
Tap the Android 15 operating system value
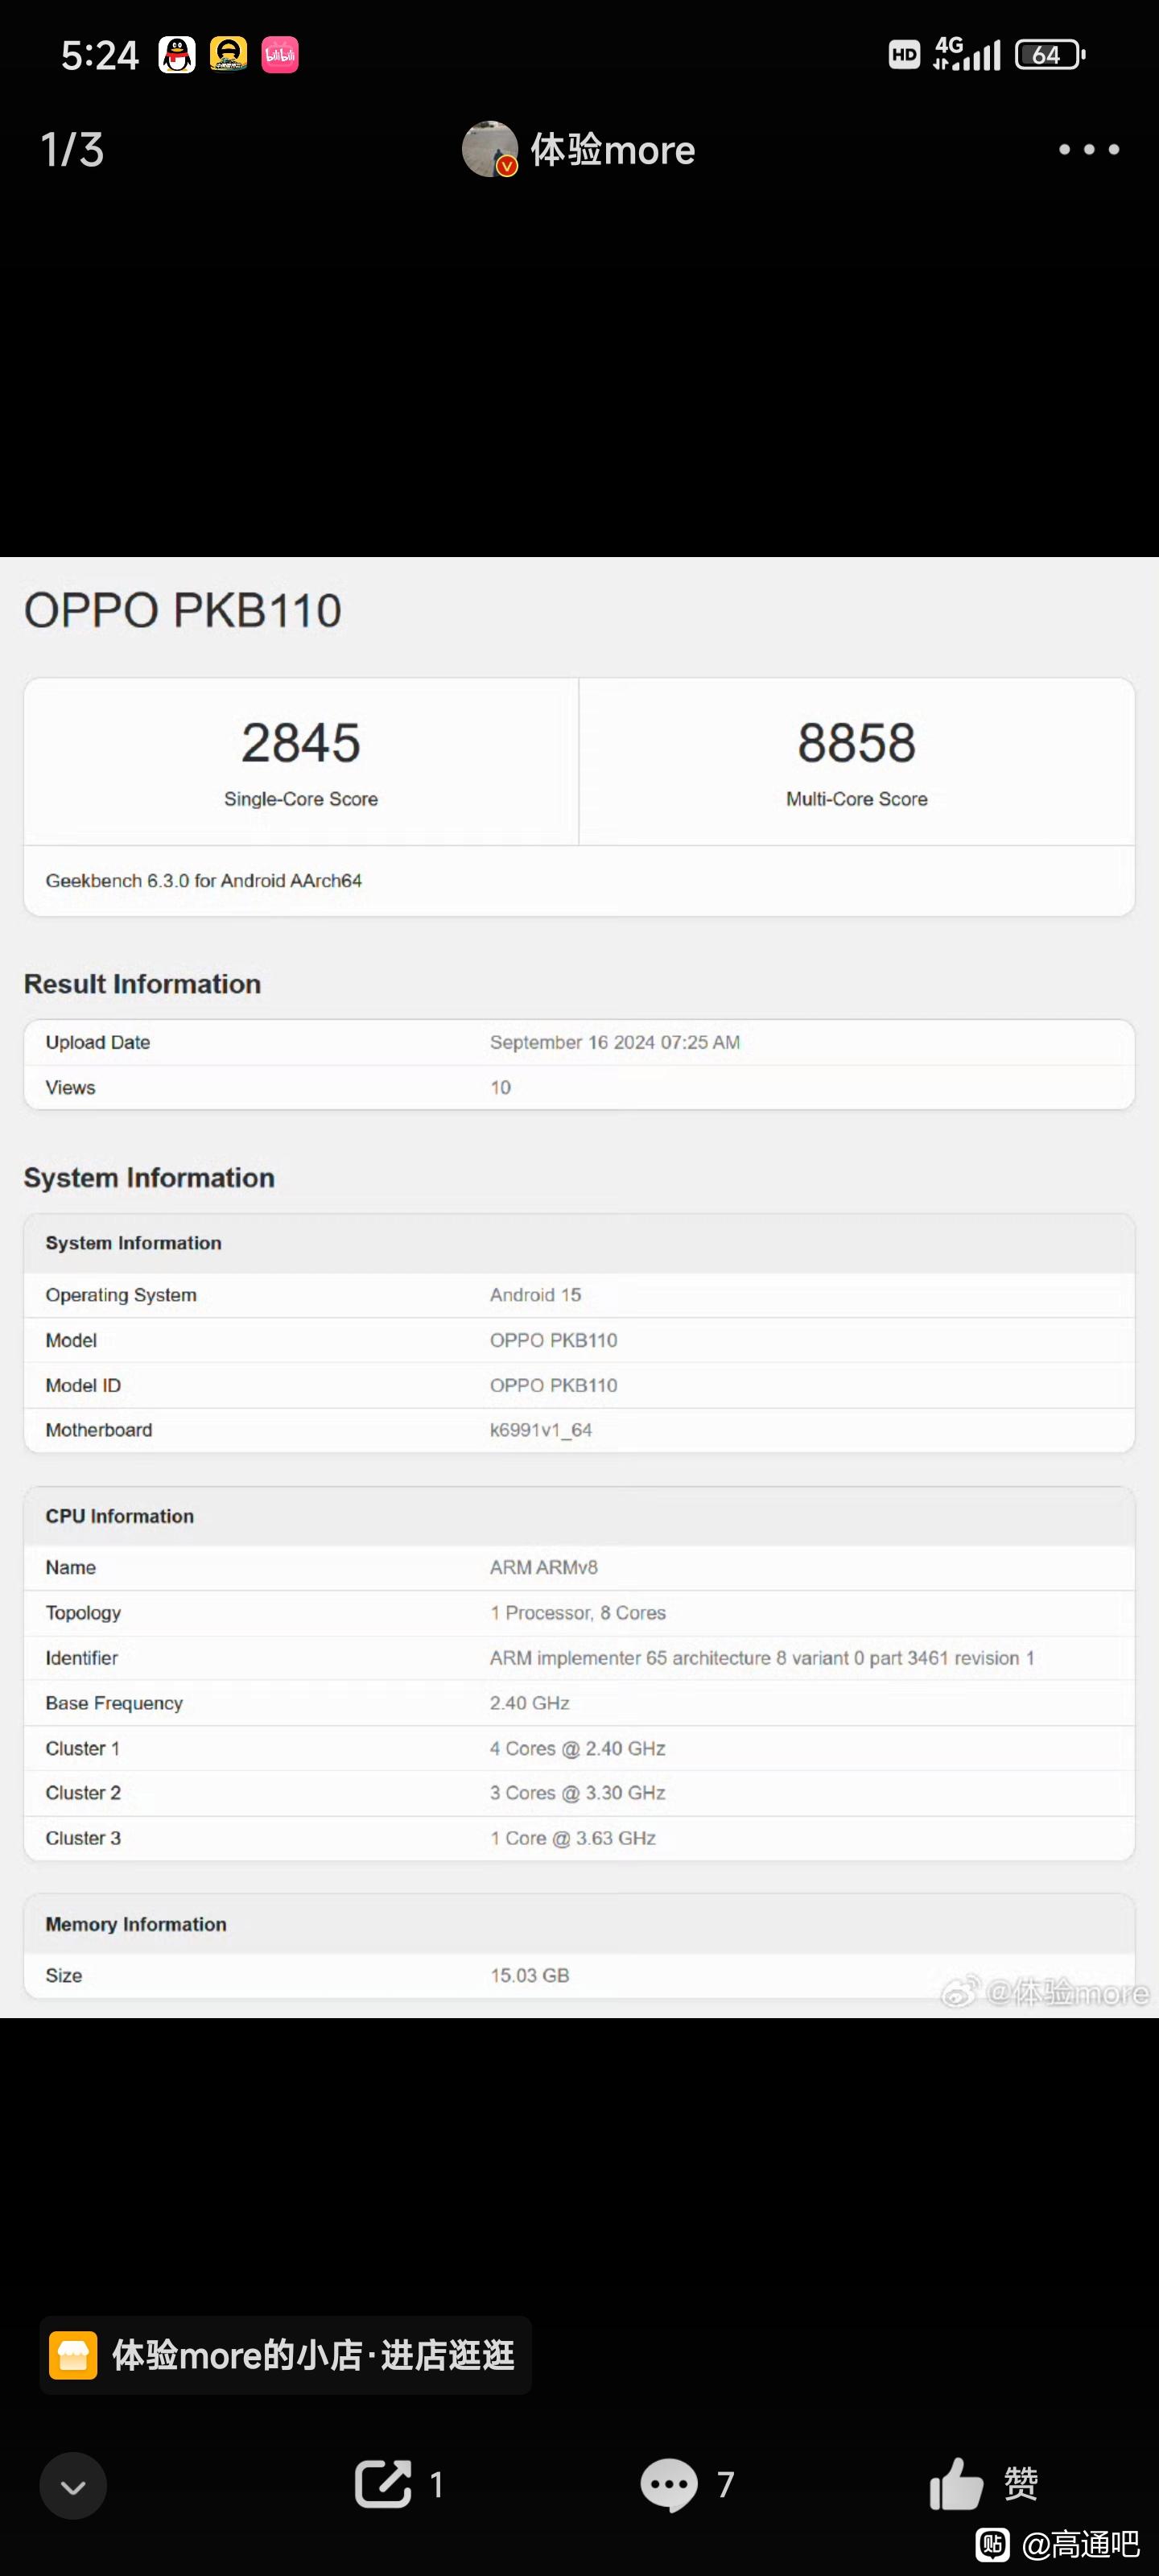pos(535,1295)
